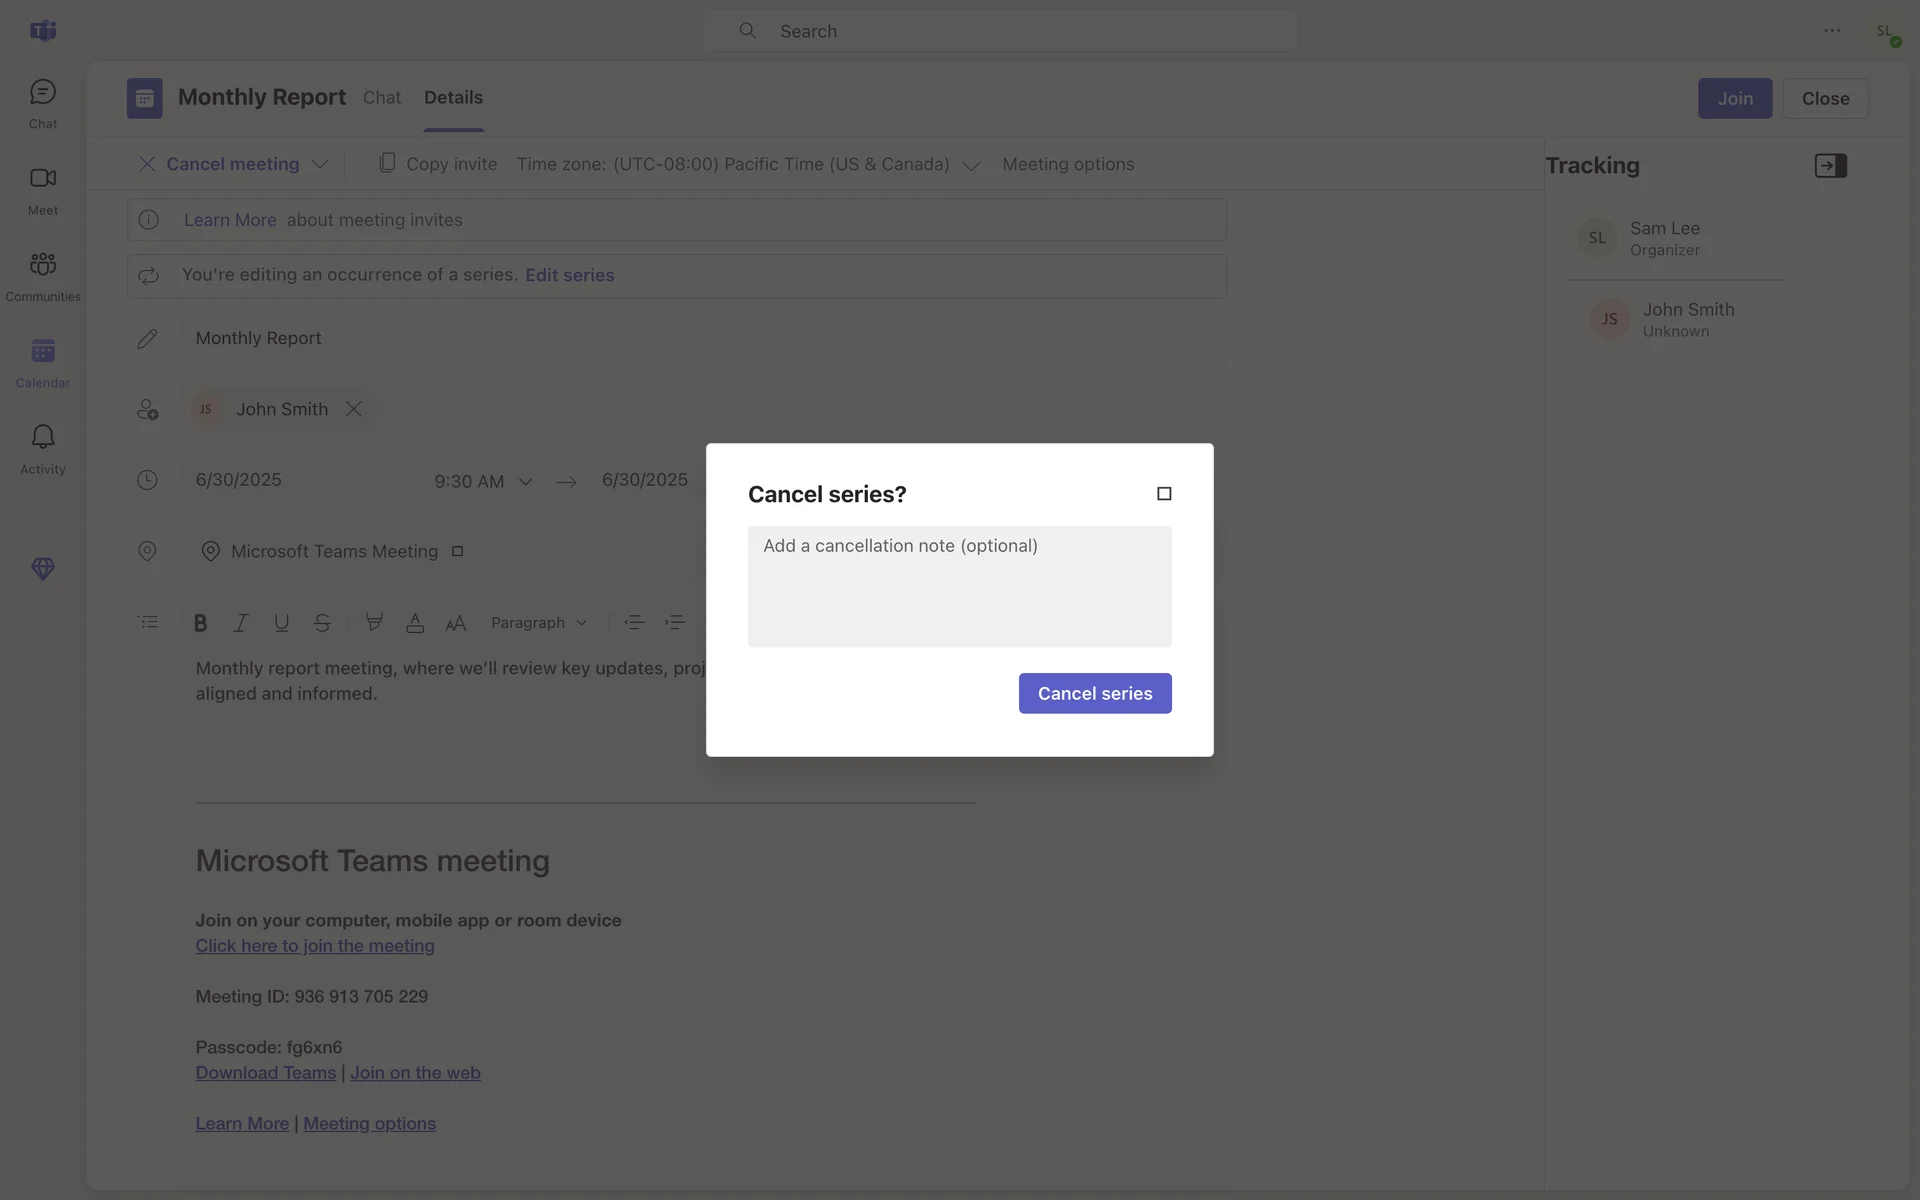Confirm with the Cancel series button

coord(1094,693)
